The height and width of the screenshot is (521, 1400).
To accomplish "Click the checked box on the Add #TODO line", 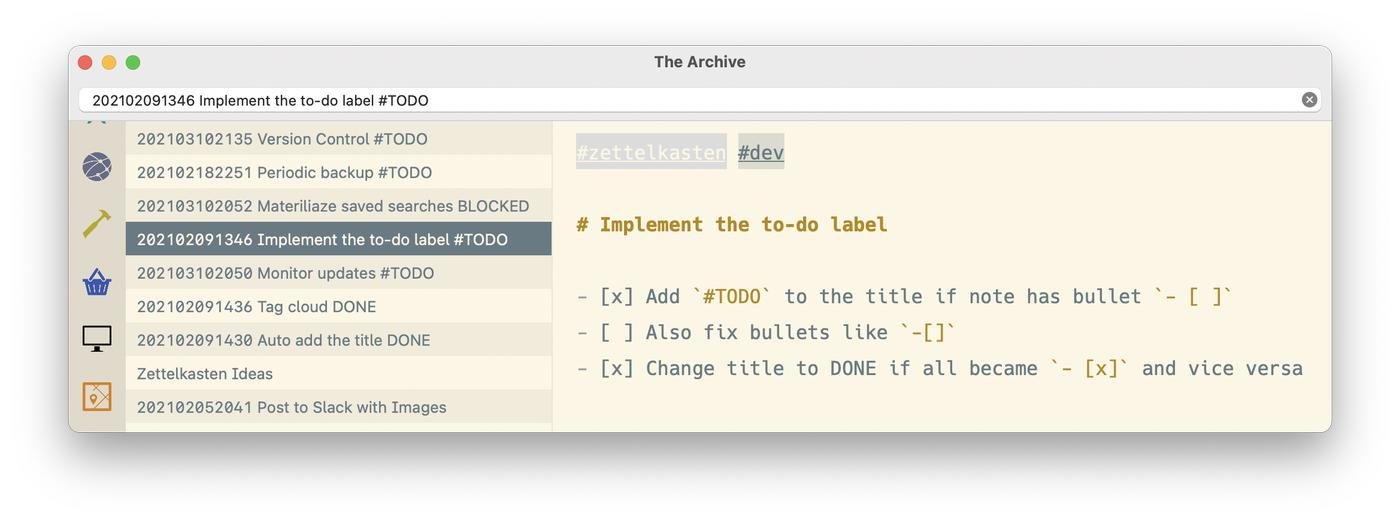I will point(616,297).
